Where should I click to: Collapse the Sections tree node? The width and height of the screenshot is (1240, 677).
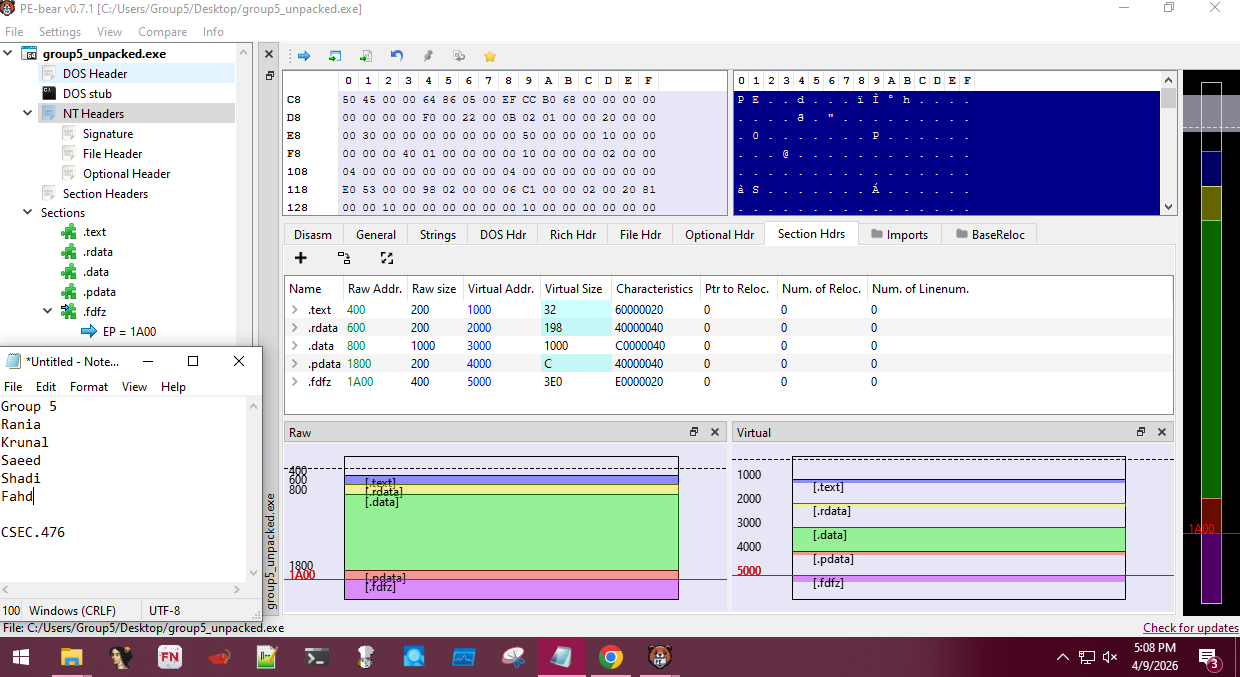pyautogui.click(x=29, y=213)
